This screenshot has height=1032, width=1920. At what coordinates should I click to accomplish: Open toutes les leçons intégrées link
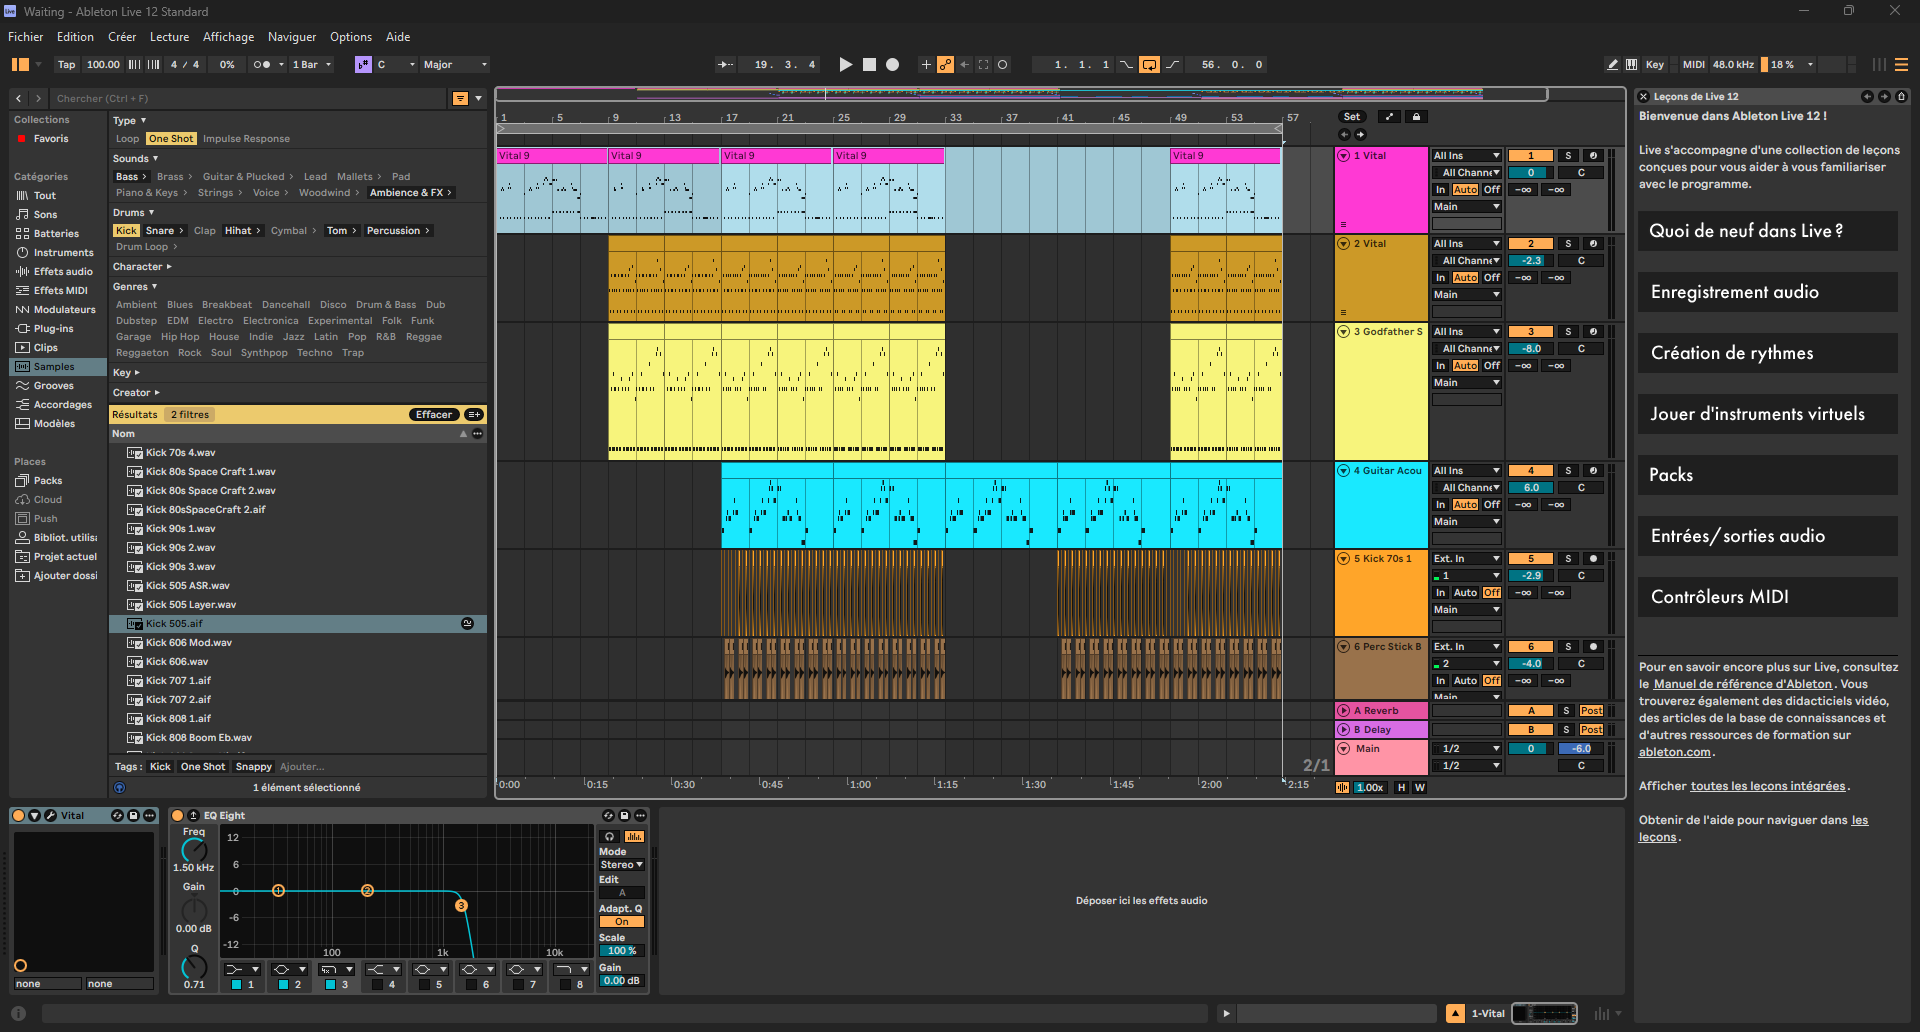pyautogui.click(x=1768, y=786)
